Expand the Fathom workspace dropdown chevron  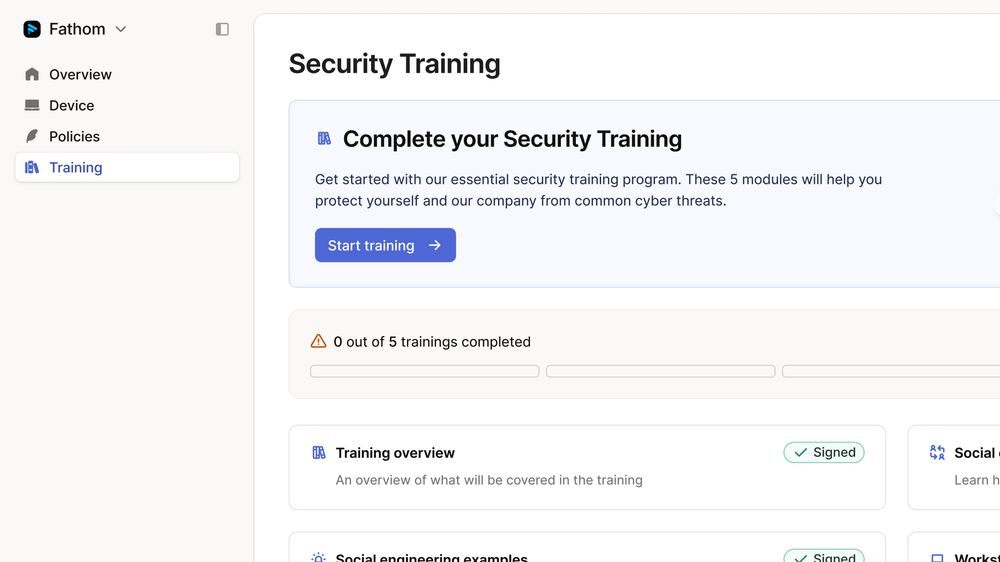click(121, 29)
